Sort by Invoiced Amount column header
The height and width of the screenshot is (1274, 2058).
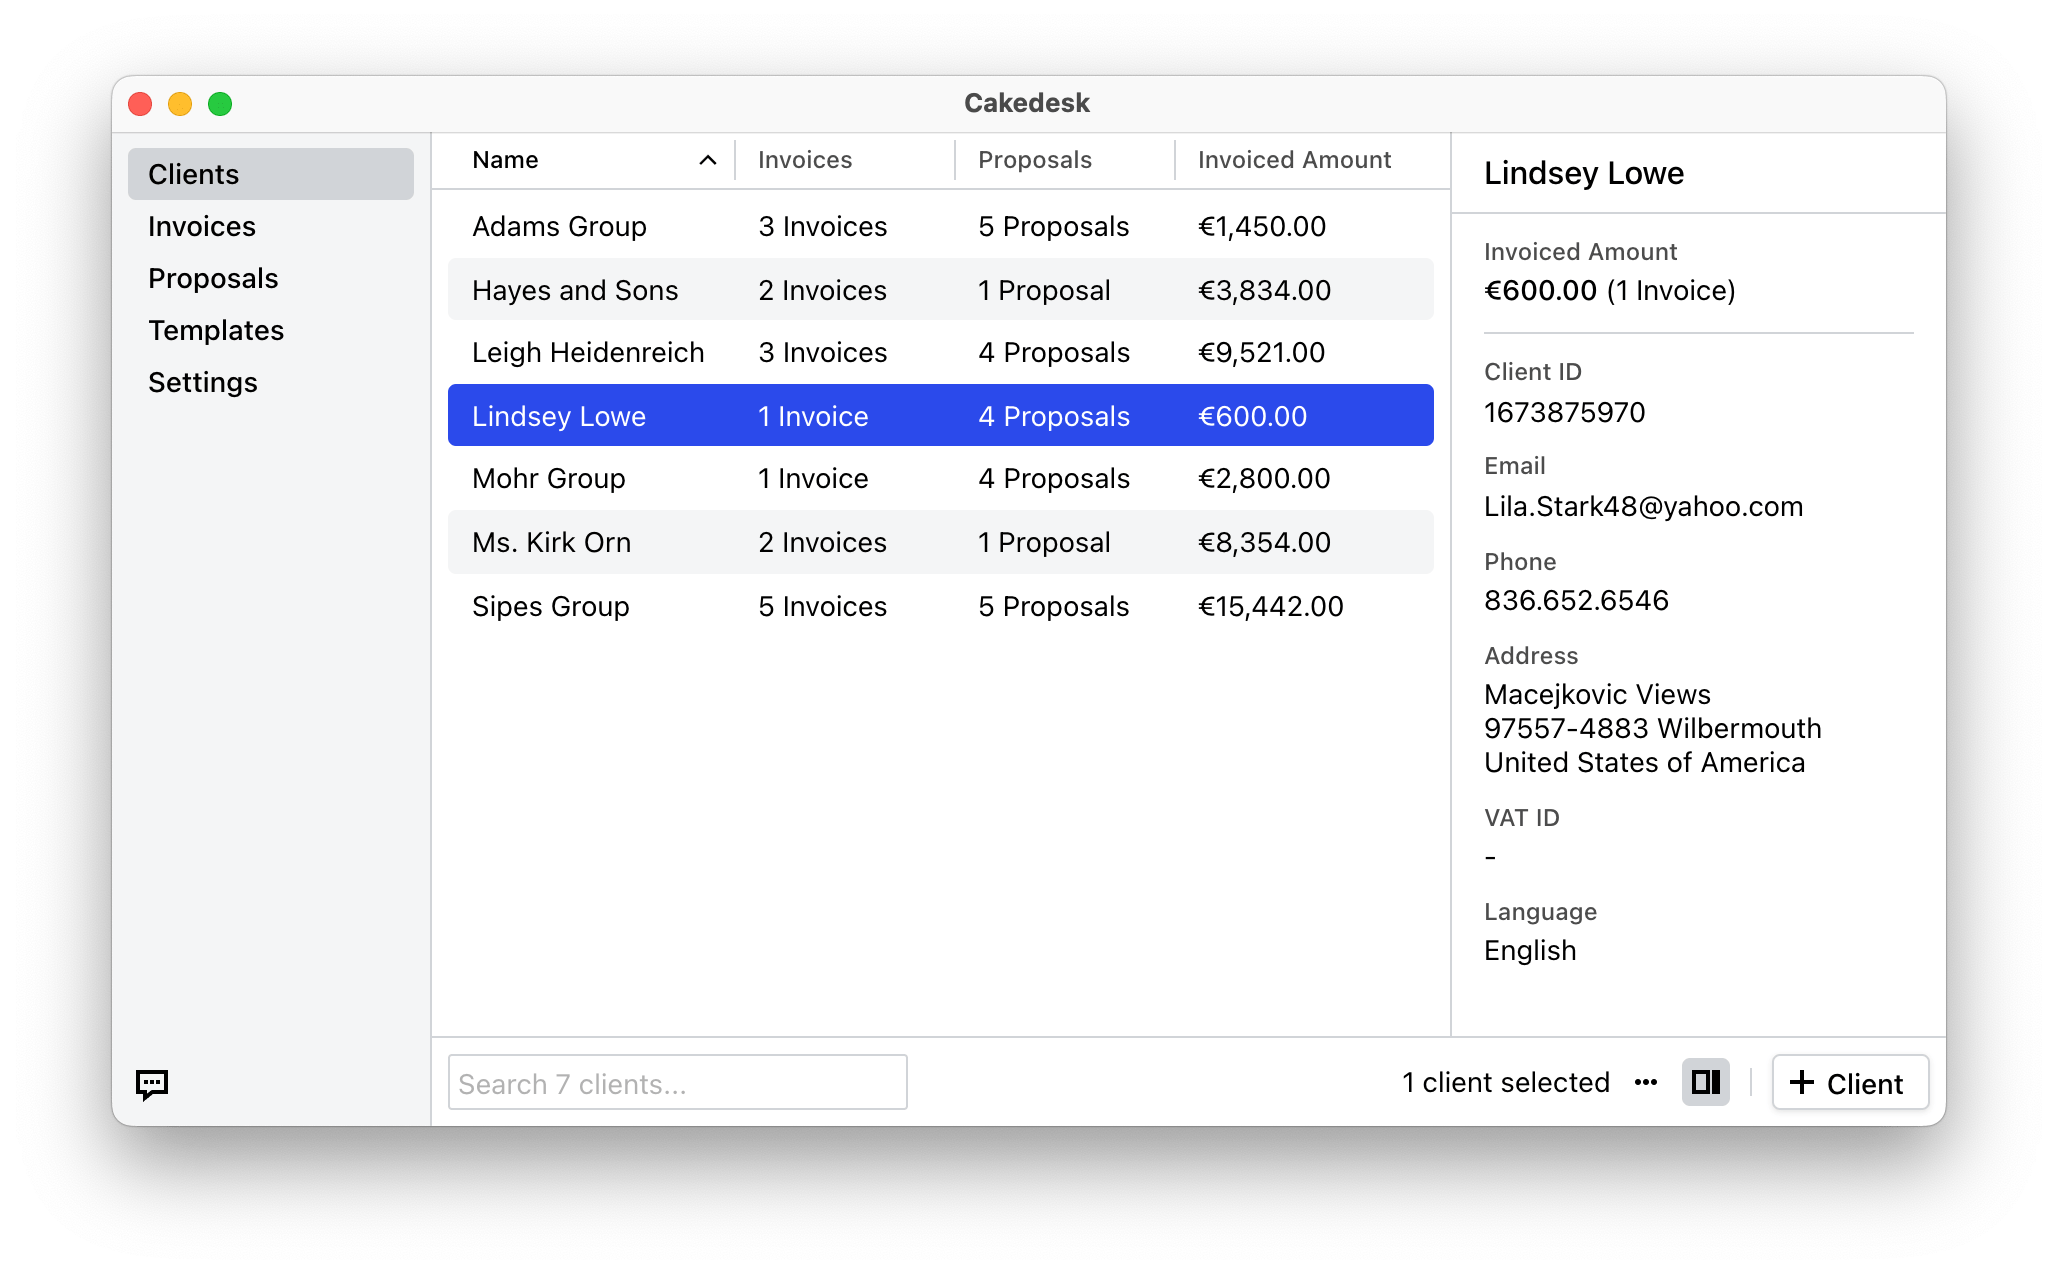[1294, 160]
